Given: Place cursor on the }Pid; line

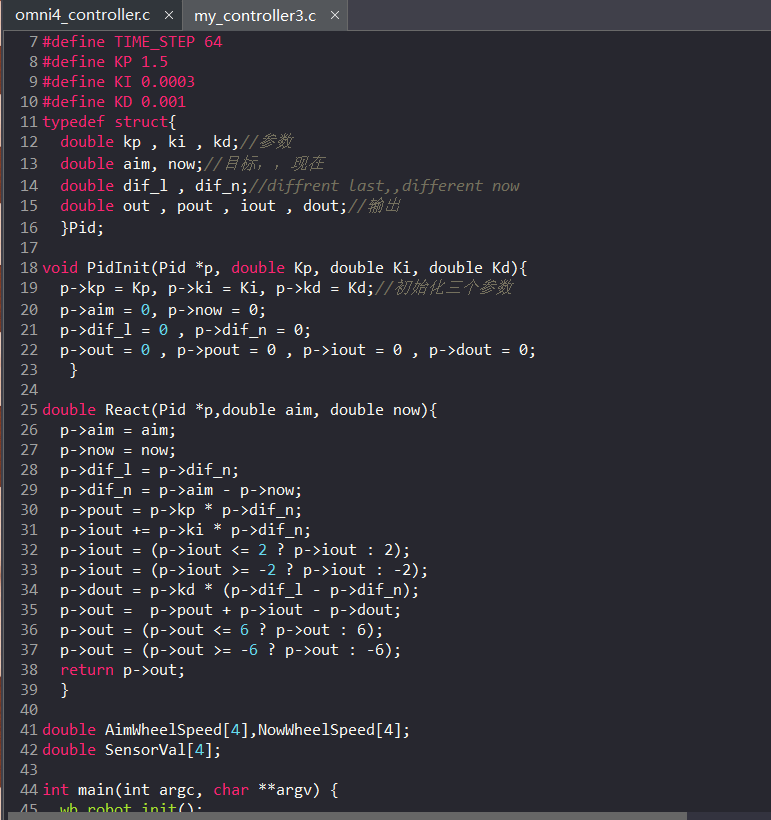Looking at the screenshot, I should point(82,228).
